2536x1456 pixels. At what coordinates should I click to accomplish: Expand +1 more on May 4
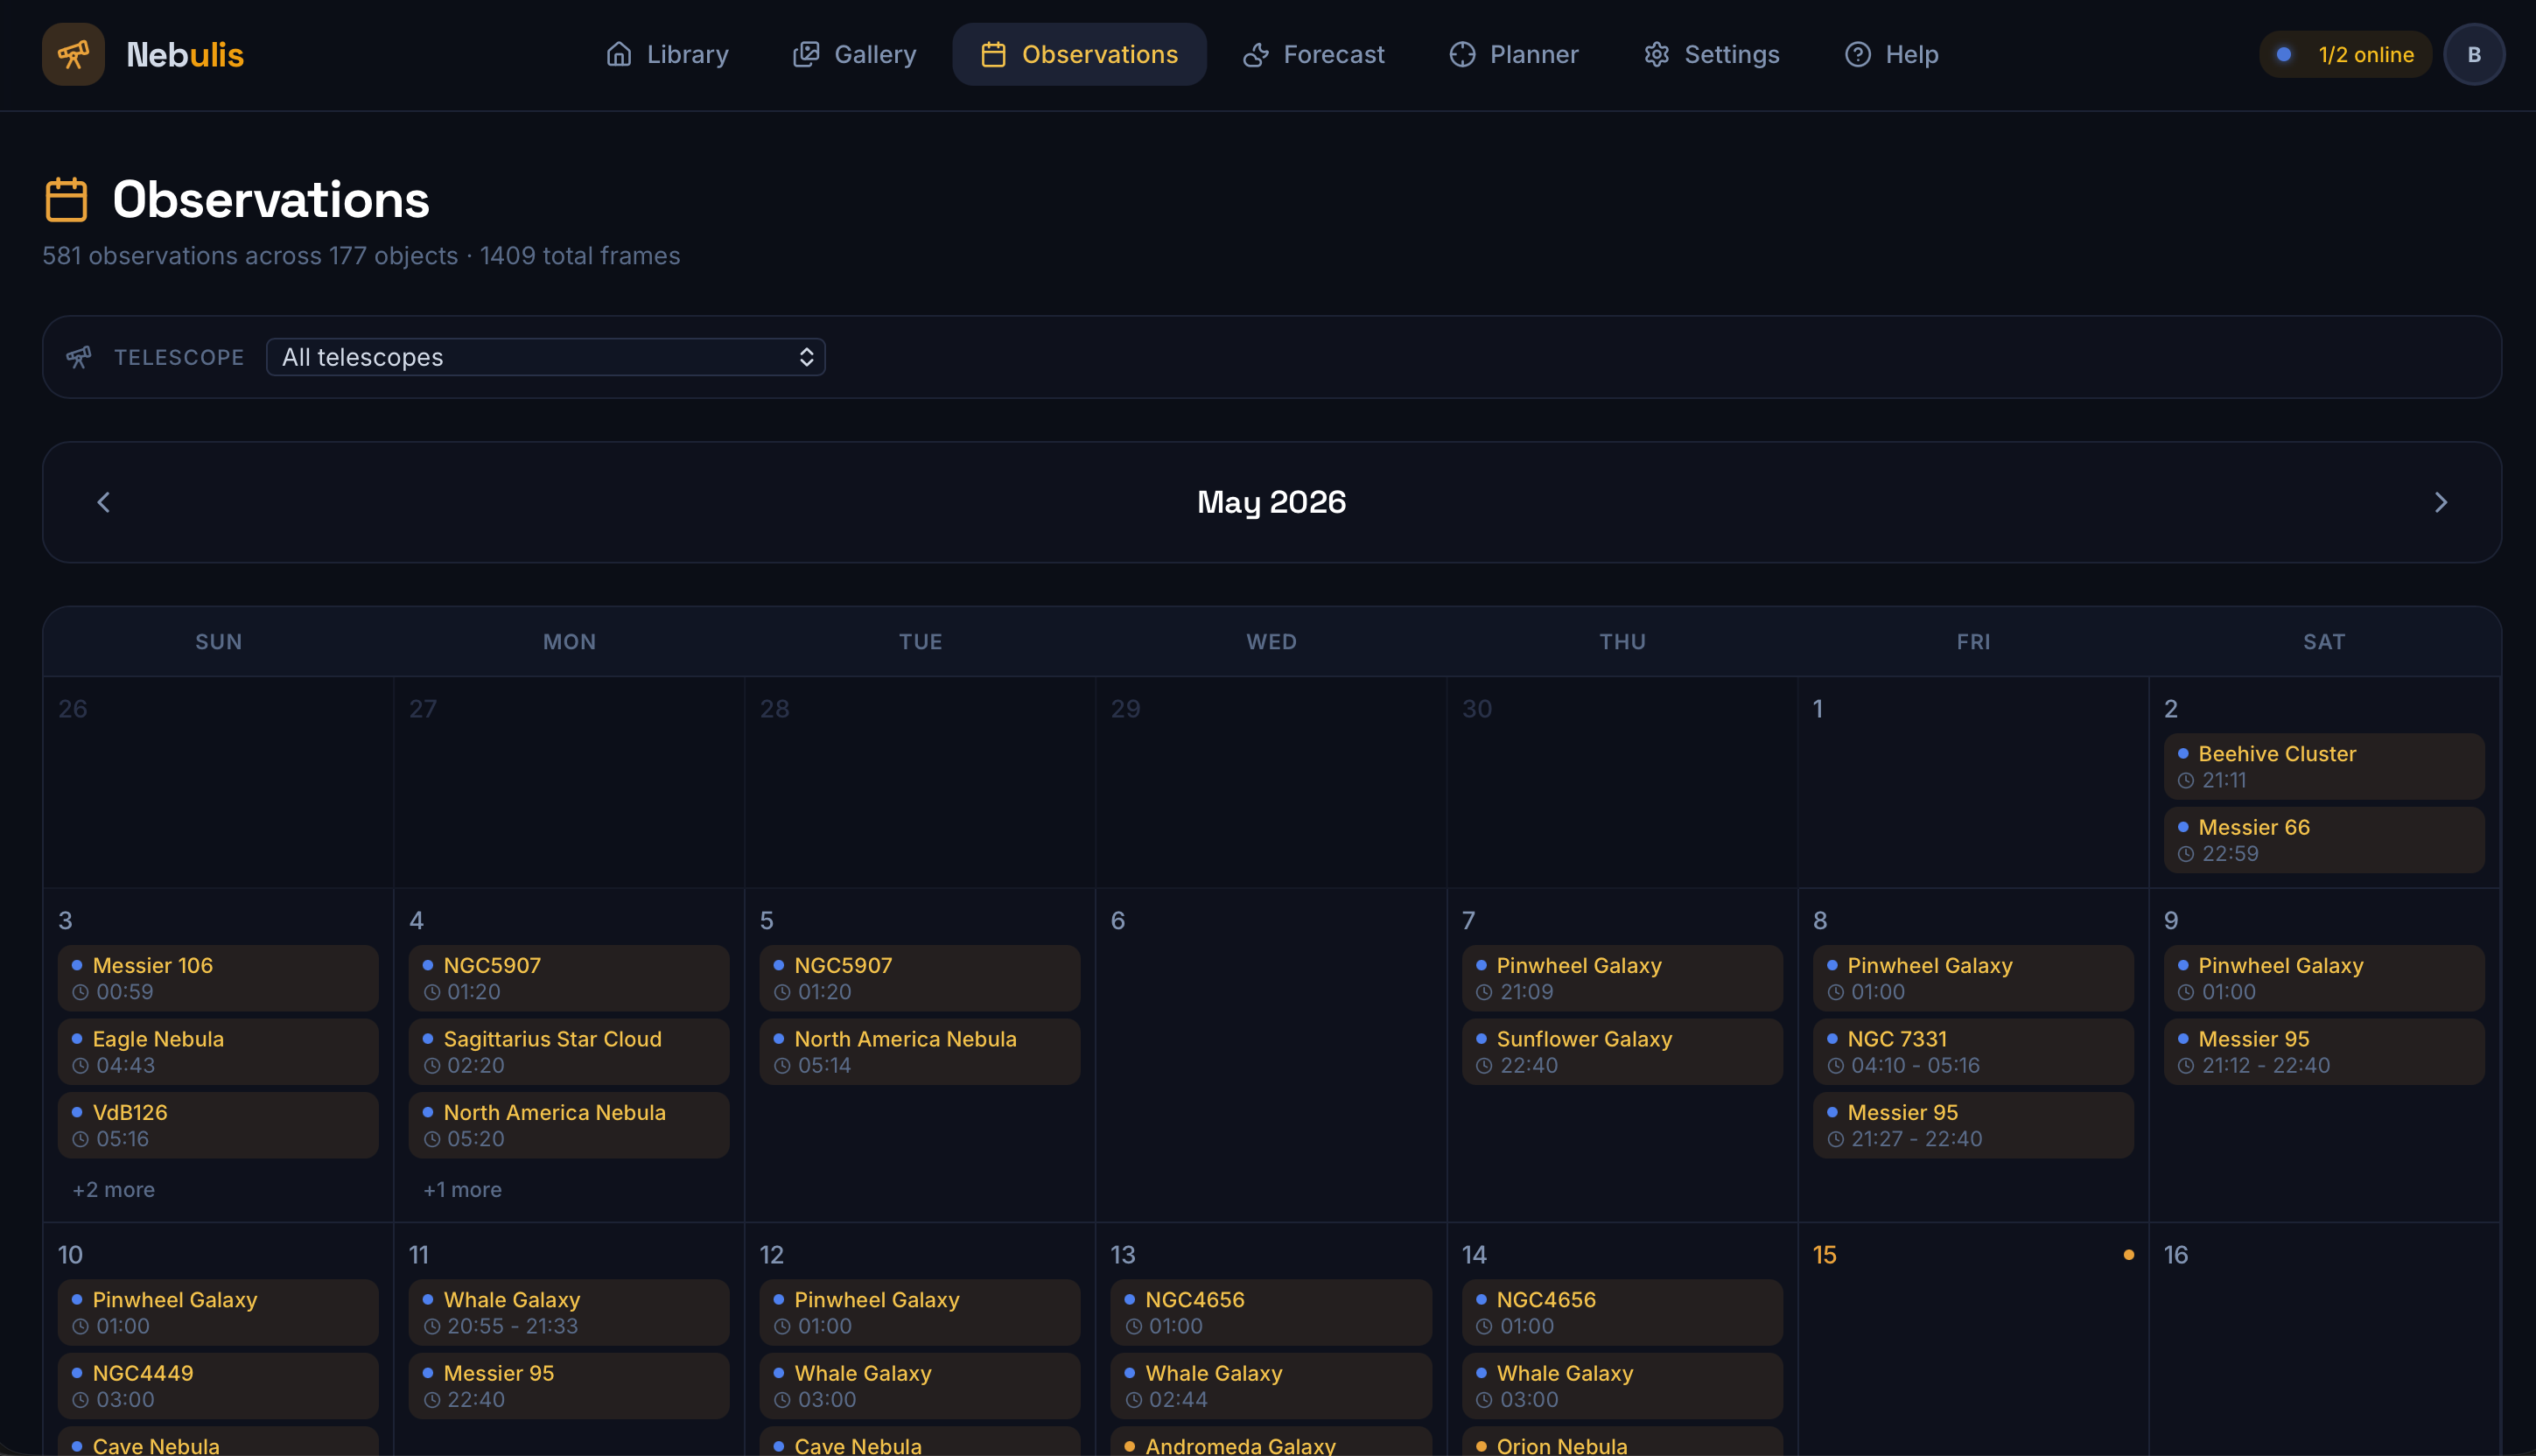(463, 1190)
